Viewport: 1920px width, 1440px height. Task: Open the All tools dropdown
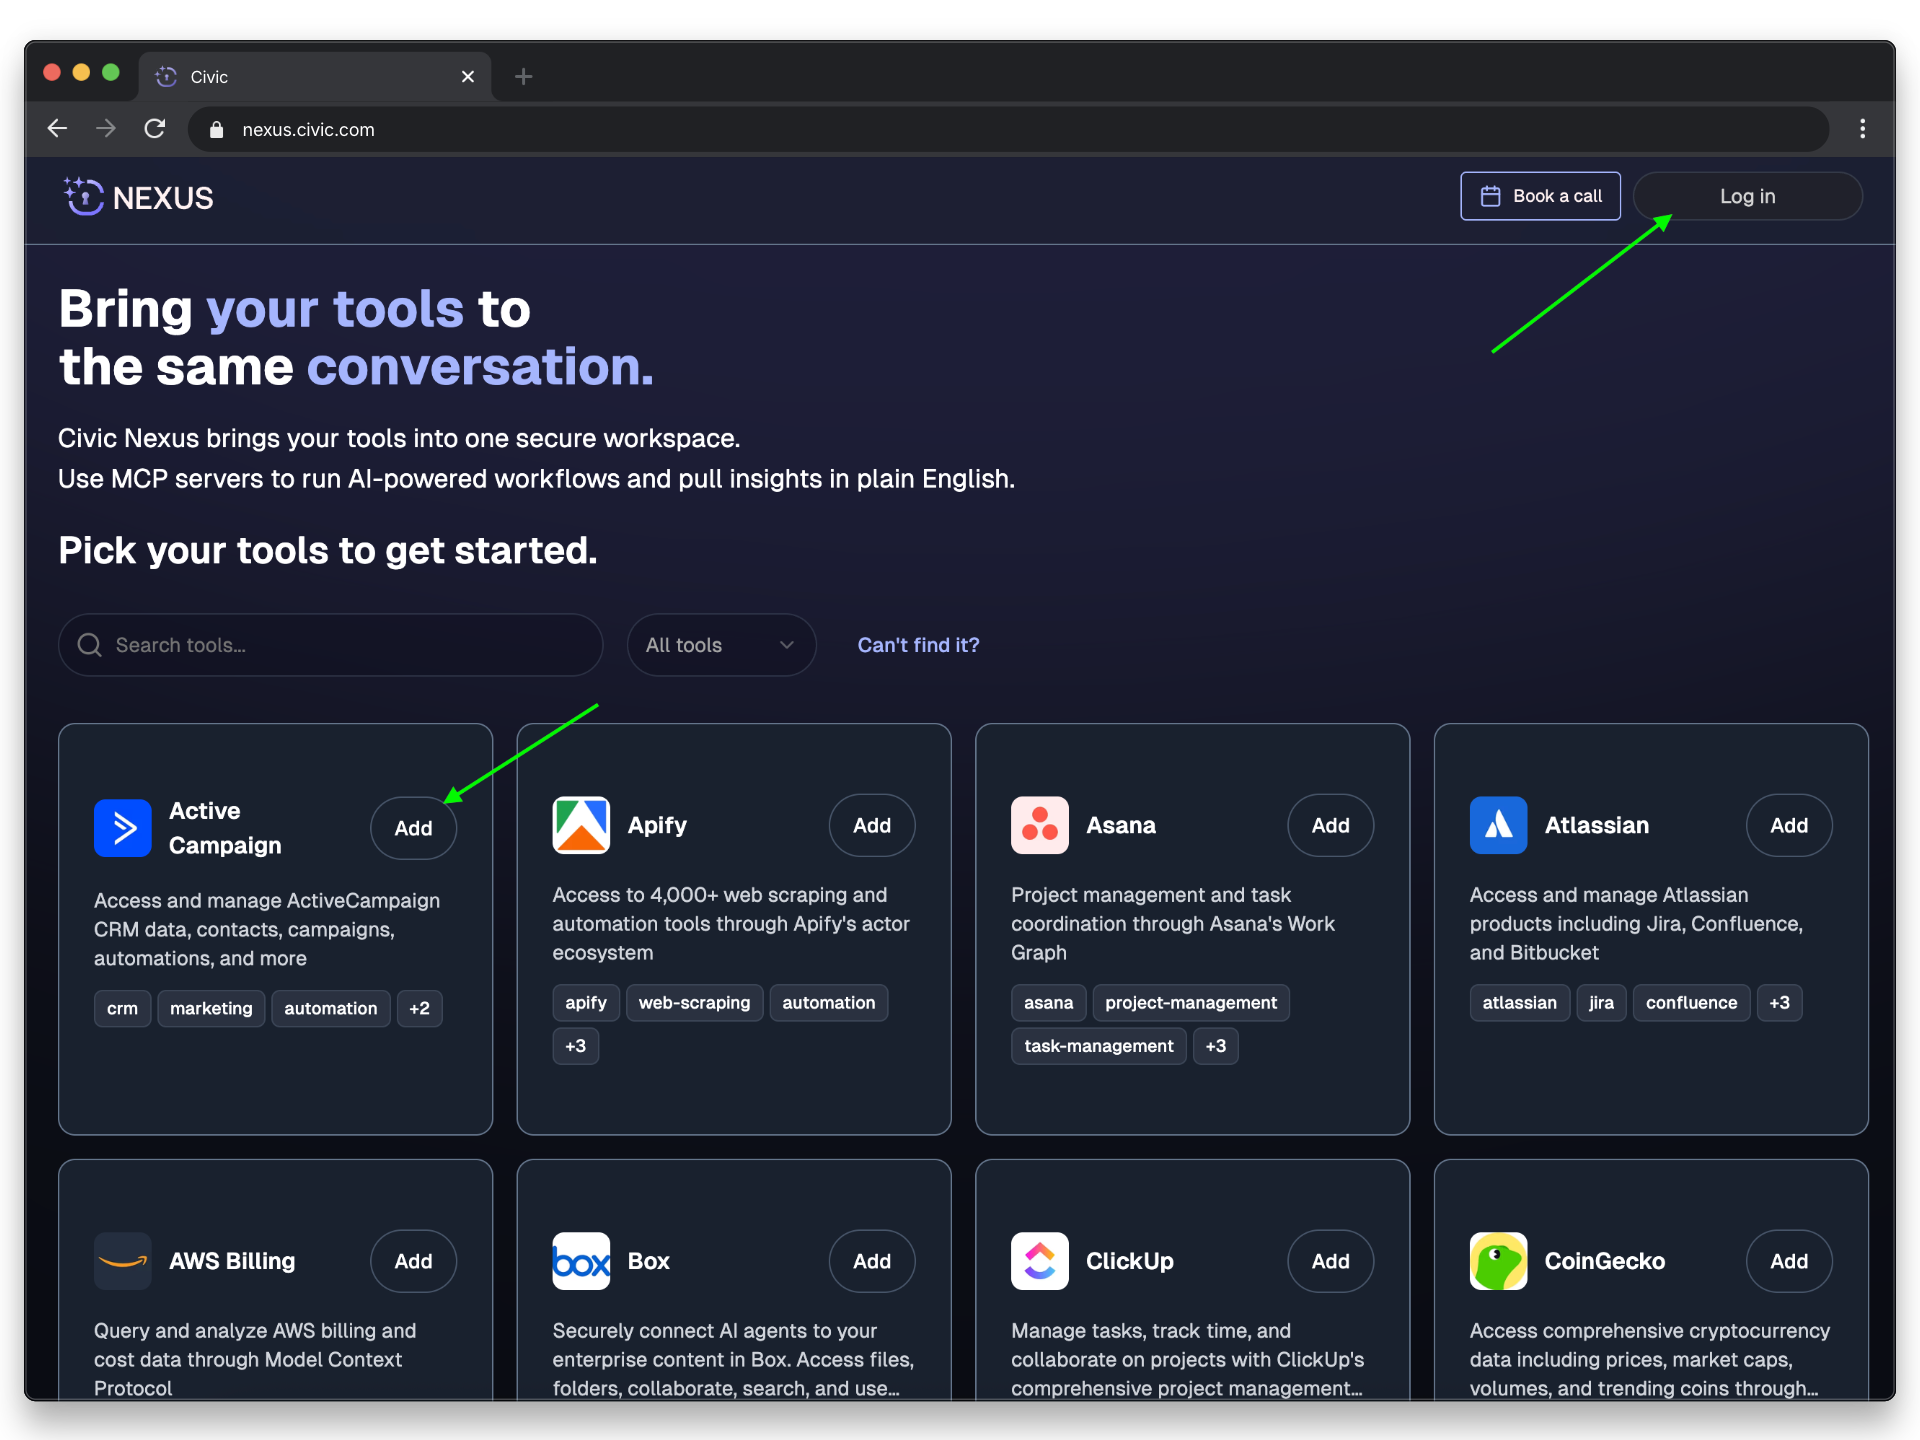pos(720,645)
